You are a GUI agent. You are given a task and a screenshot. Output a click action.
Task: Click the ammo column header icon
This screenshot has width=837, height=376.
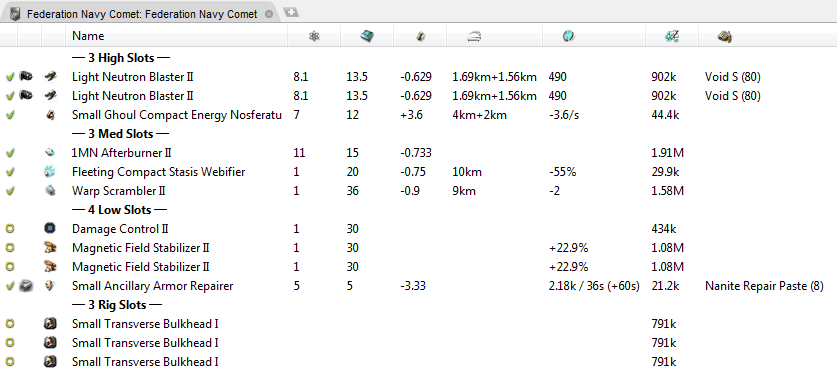click(724, 36)
